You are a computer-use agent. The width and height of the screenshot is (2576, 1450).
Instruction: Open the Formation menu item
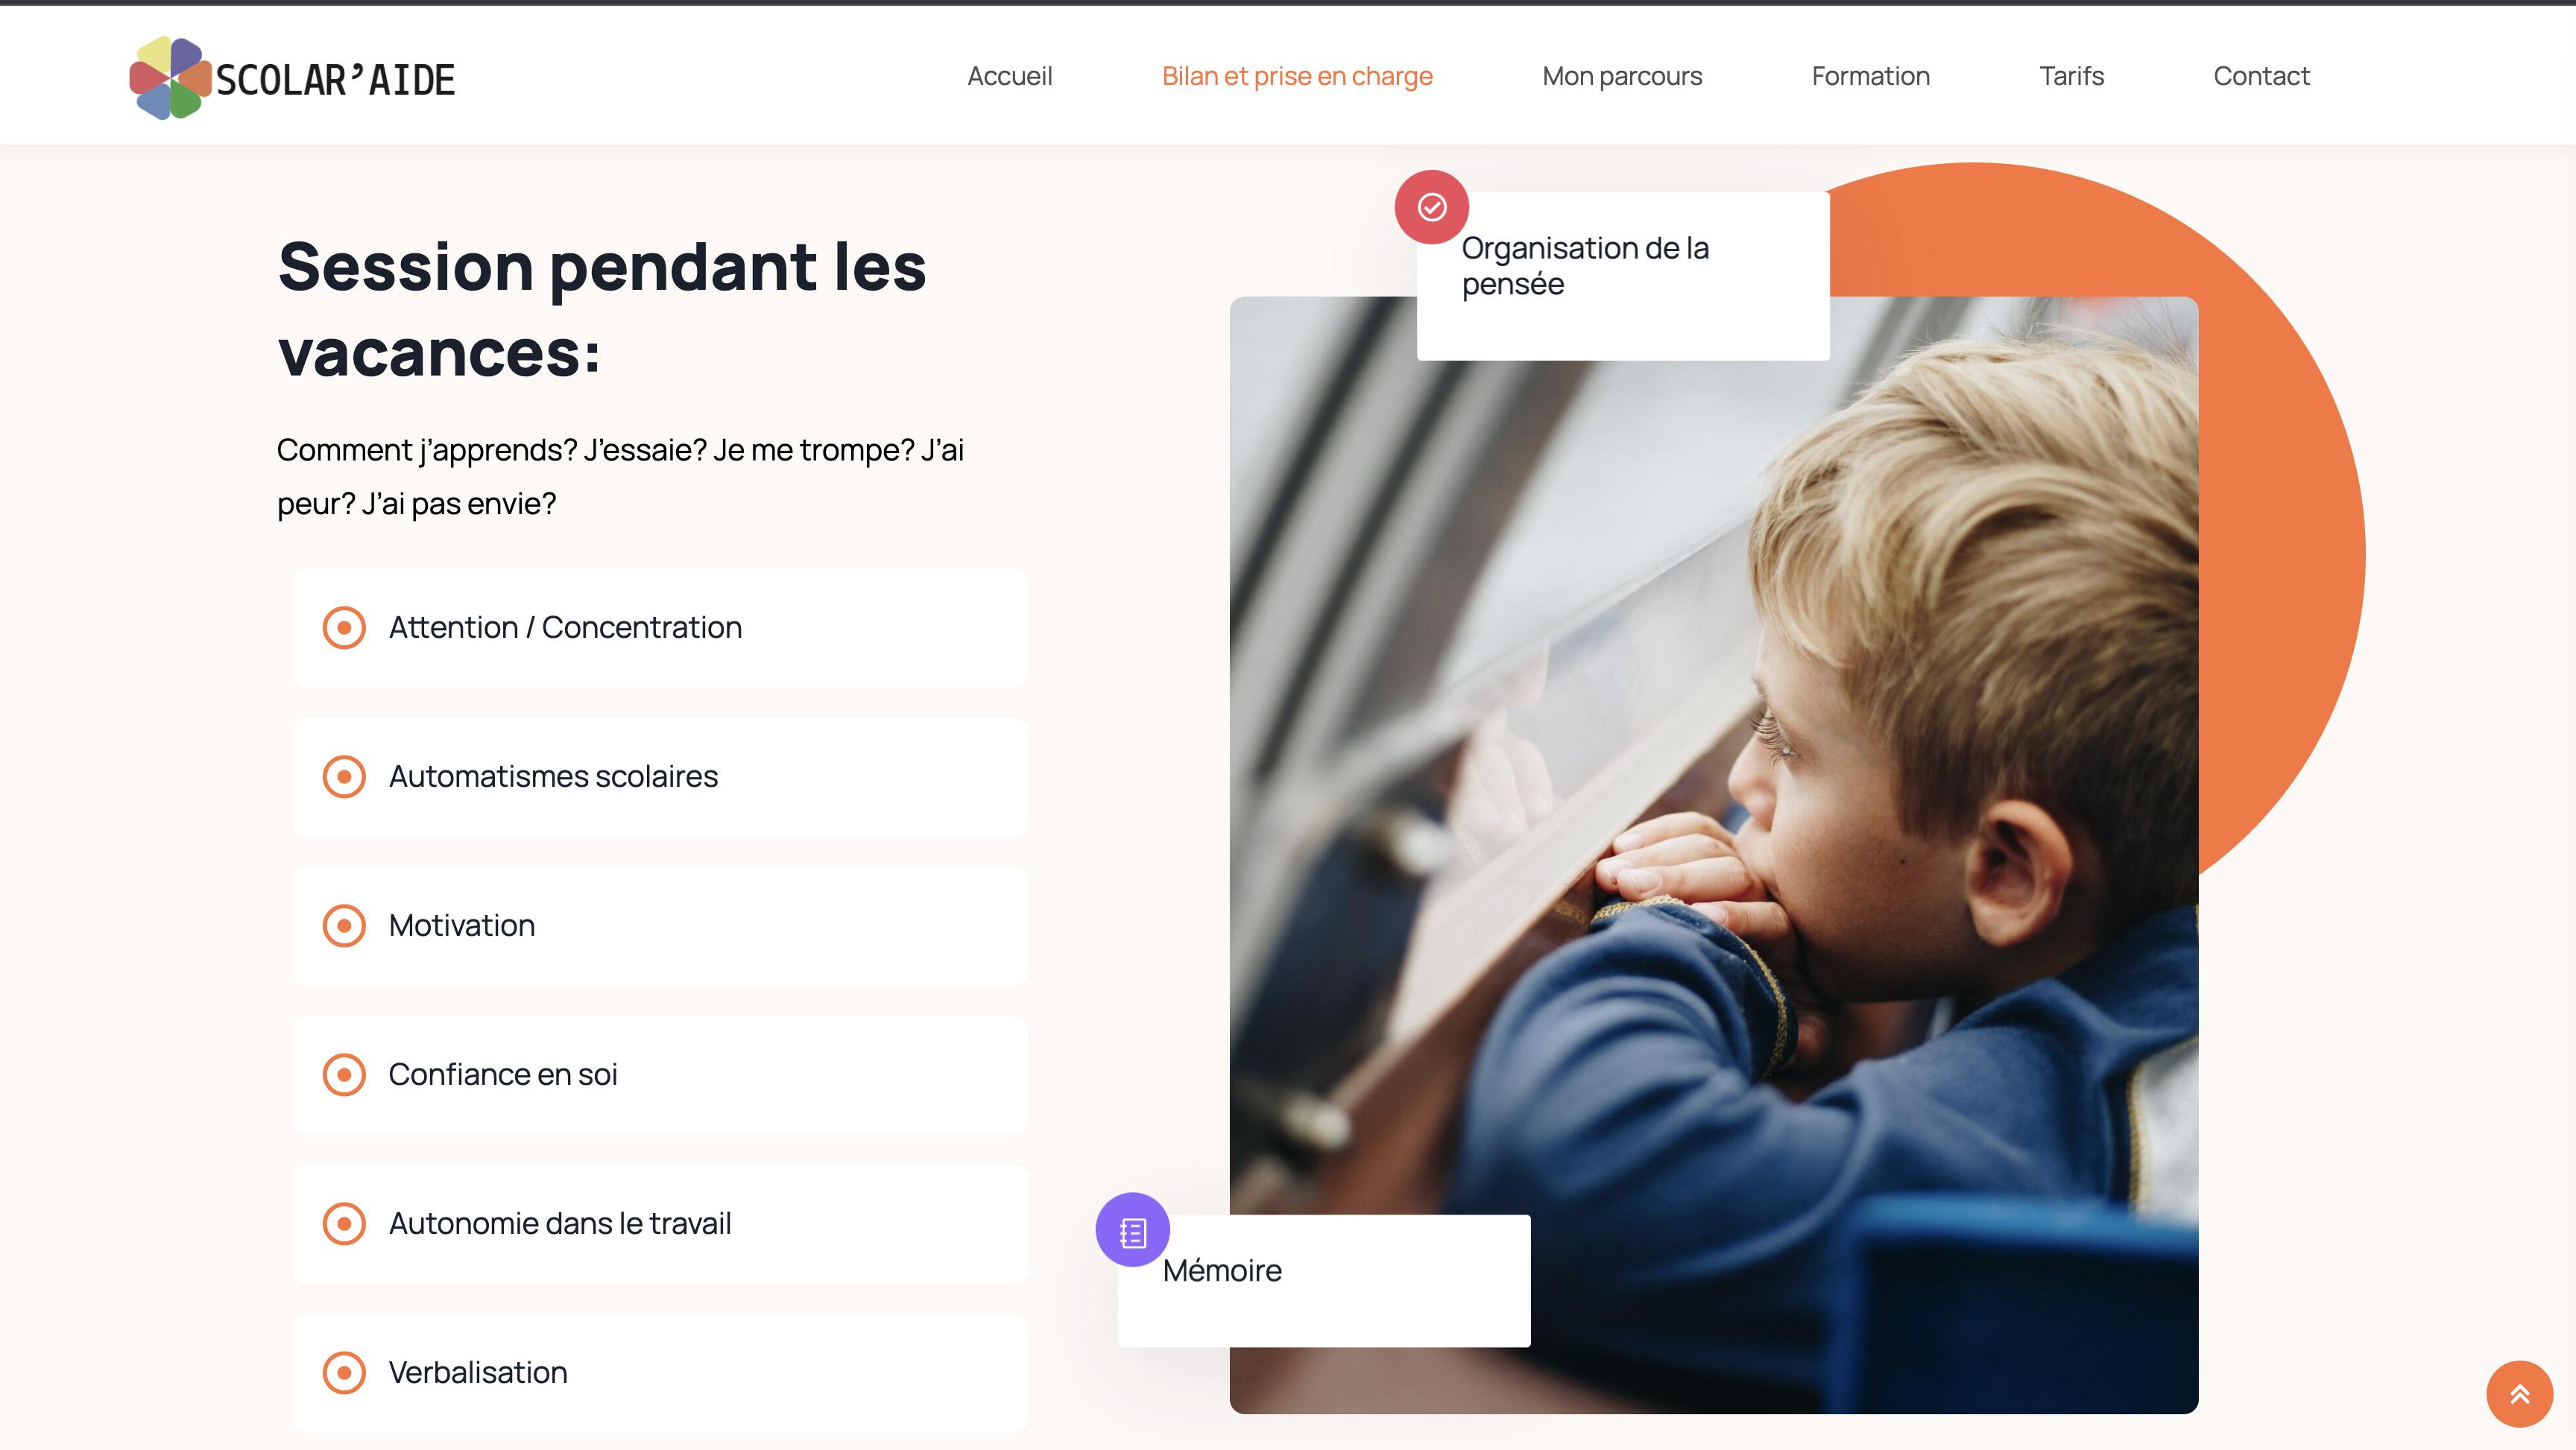pyautogui.click(x=1871, y=76)
